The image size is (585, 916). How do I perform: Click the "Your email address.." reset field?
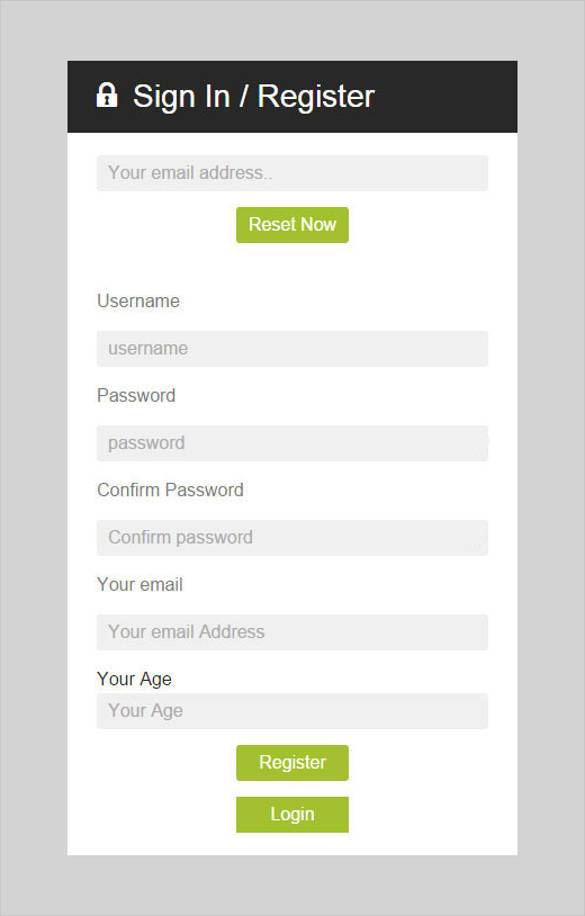(291, 172)
